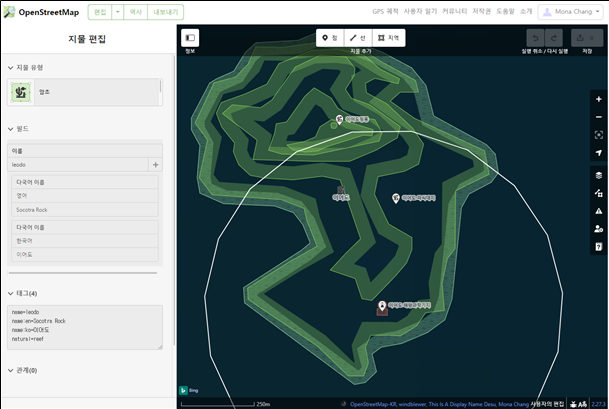Click the name field containing Ieodo
The width and height of the screenshot is (609, 409).
78,165
